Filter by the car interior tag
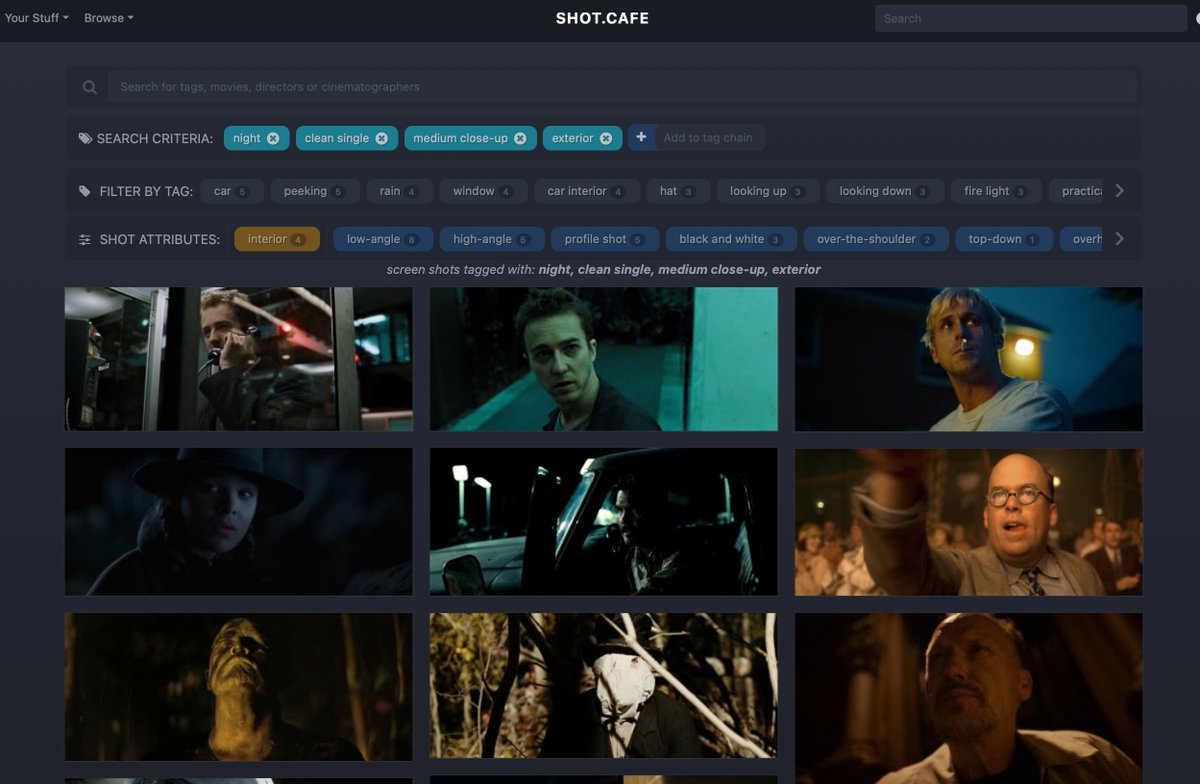The height and width of the screenshot is (784, 1200). (587, 191)
